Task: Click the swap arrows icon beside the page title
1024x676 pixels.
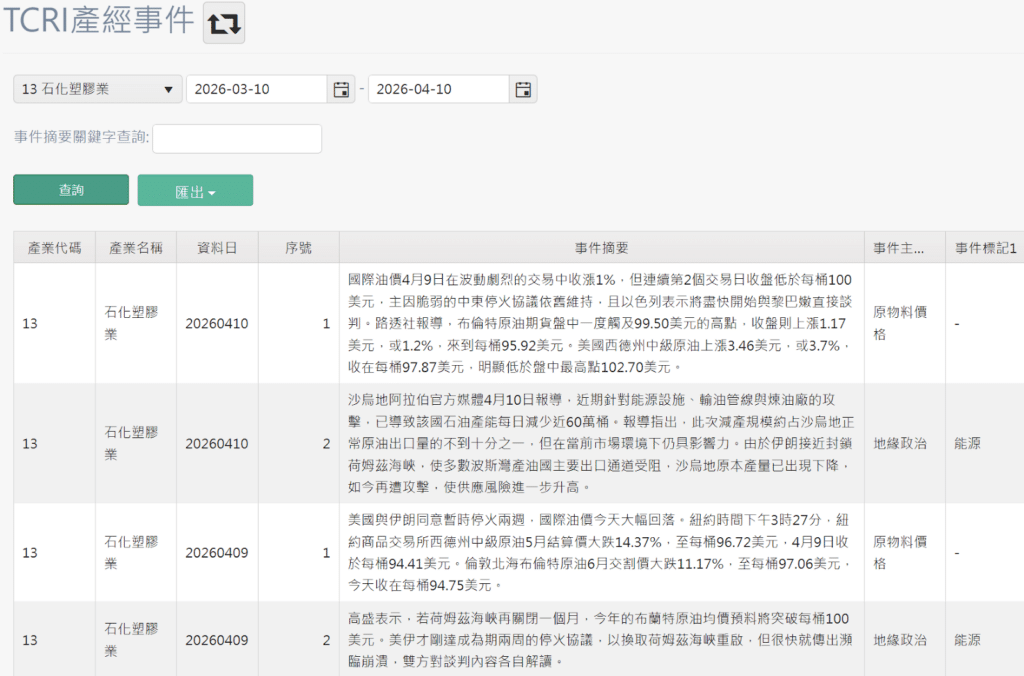Action: (x=224, y=23)
